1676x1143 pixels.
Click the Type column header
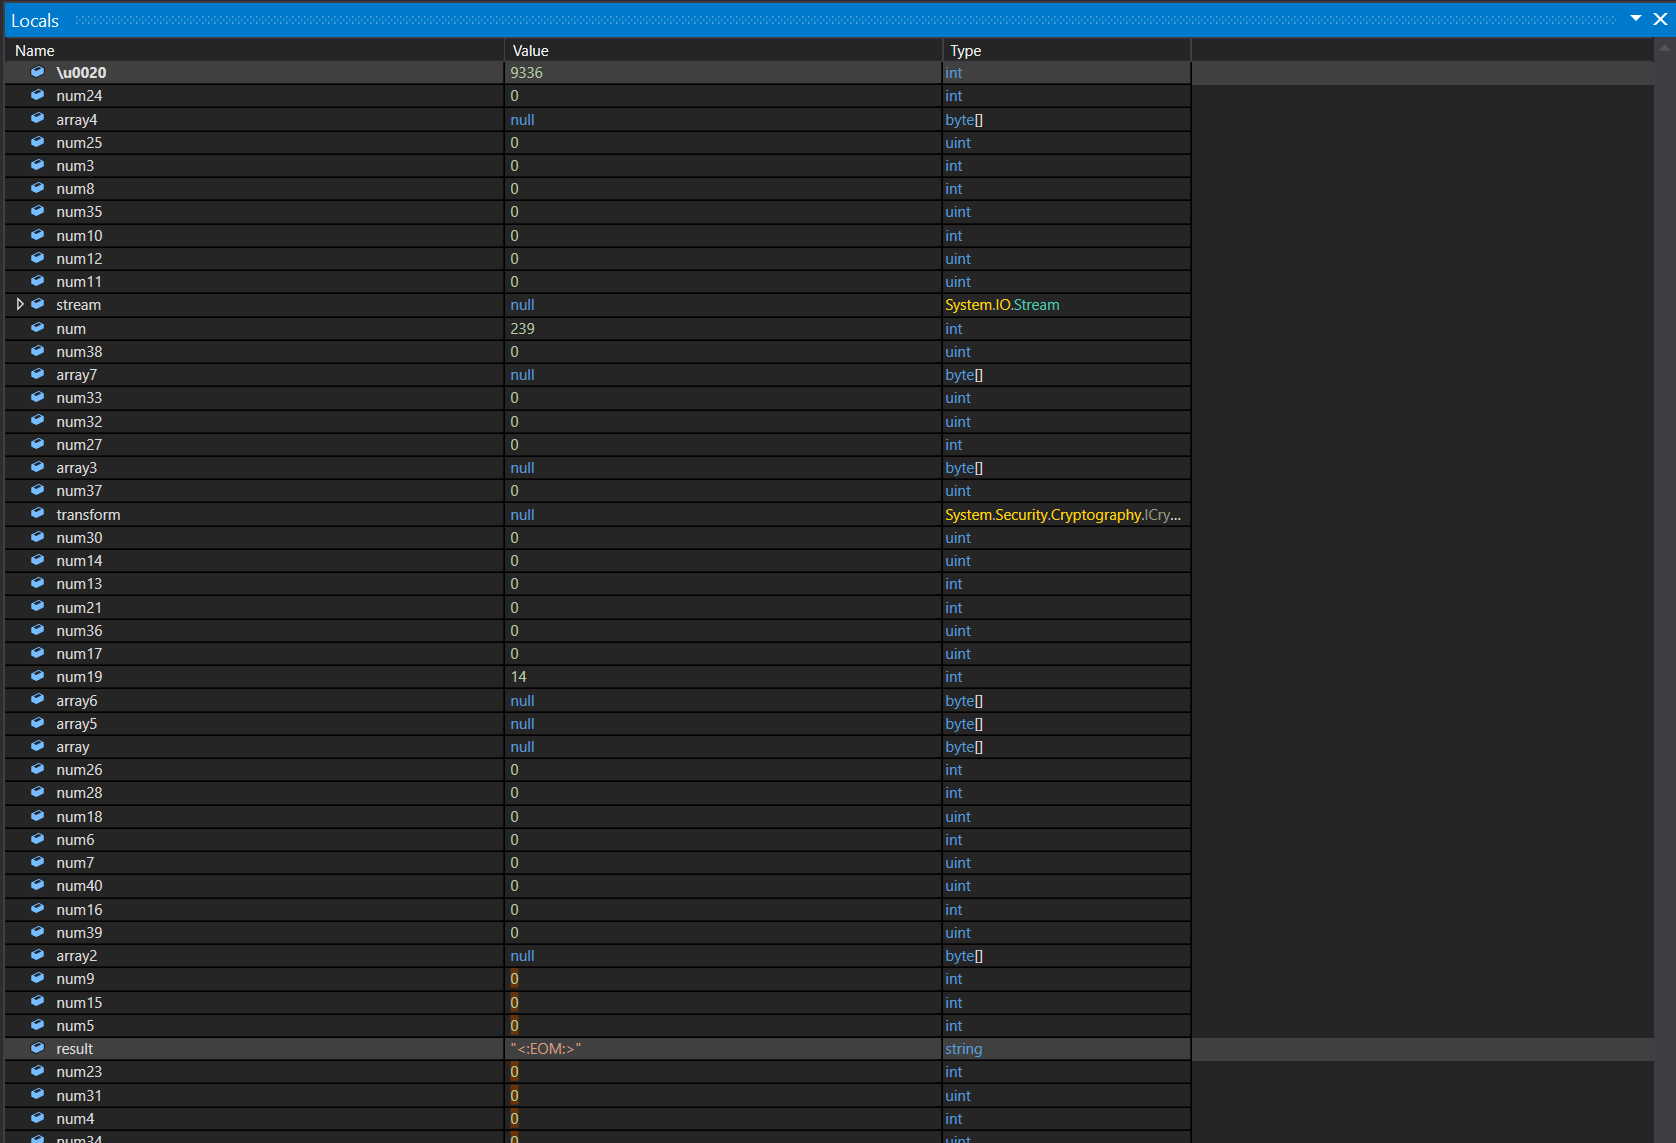pyautogui.click(x=965, y=50)
